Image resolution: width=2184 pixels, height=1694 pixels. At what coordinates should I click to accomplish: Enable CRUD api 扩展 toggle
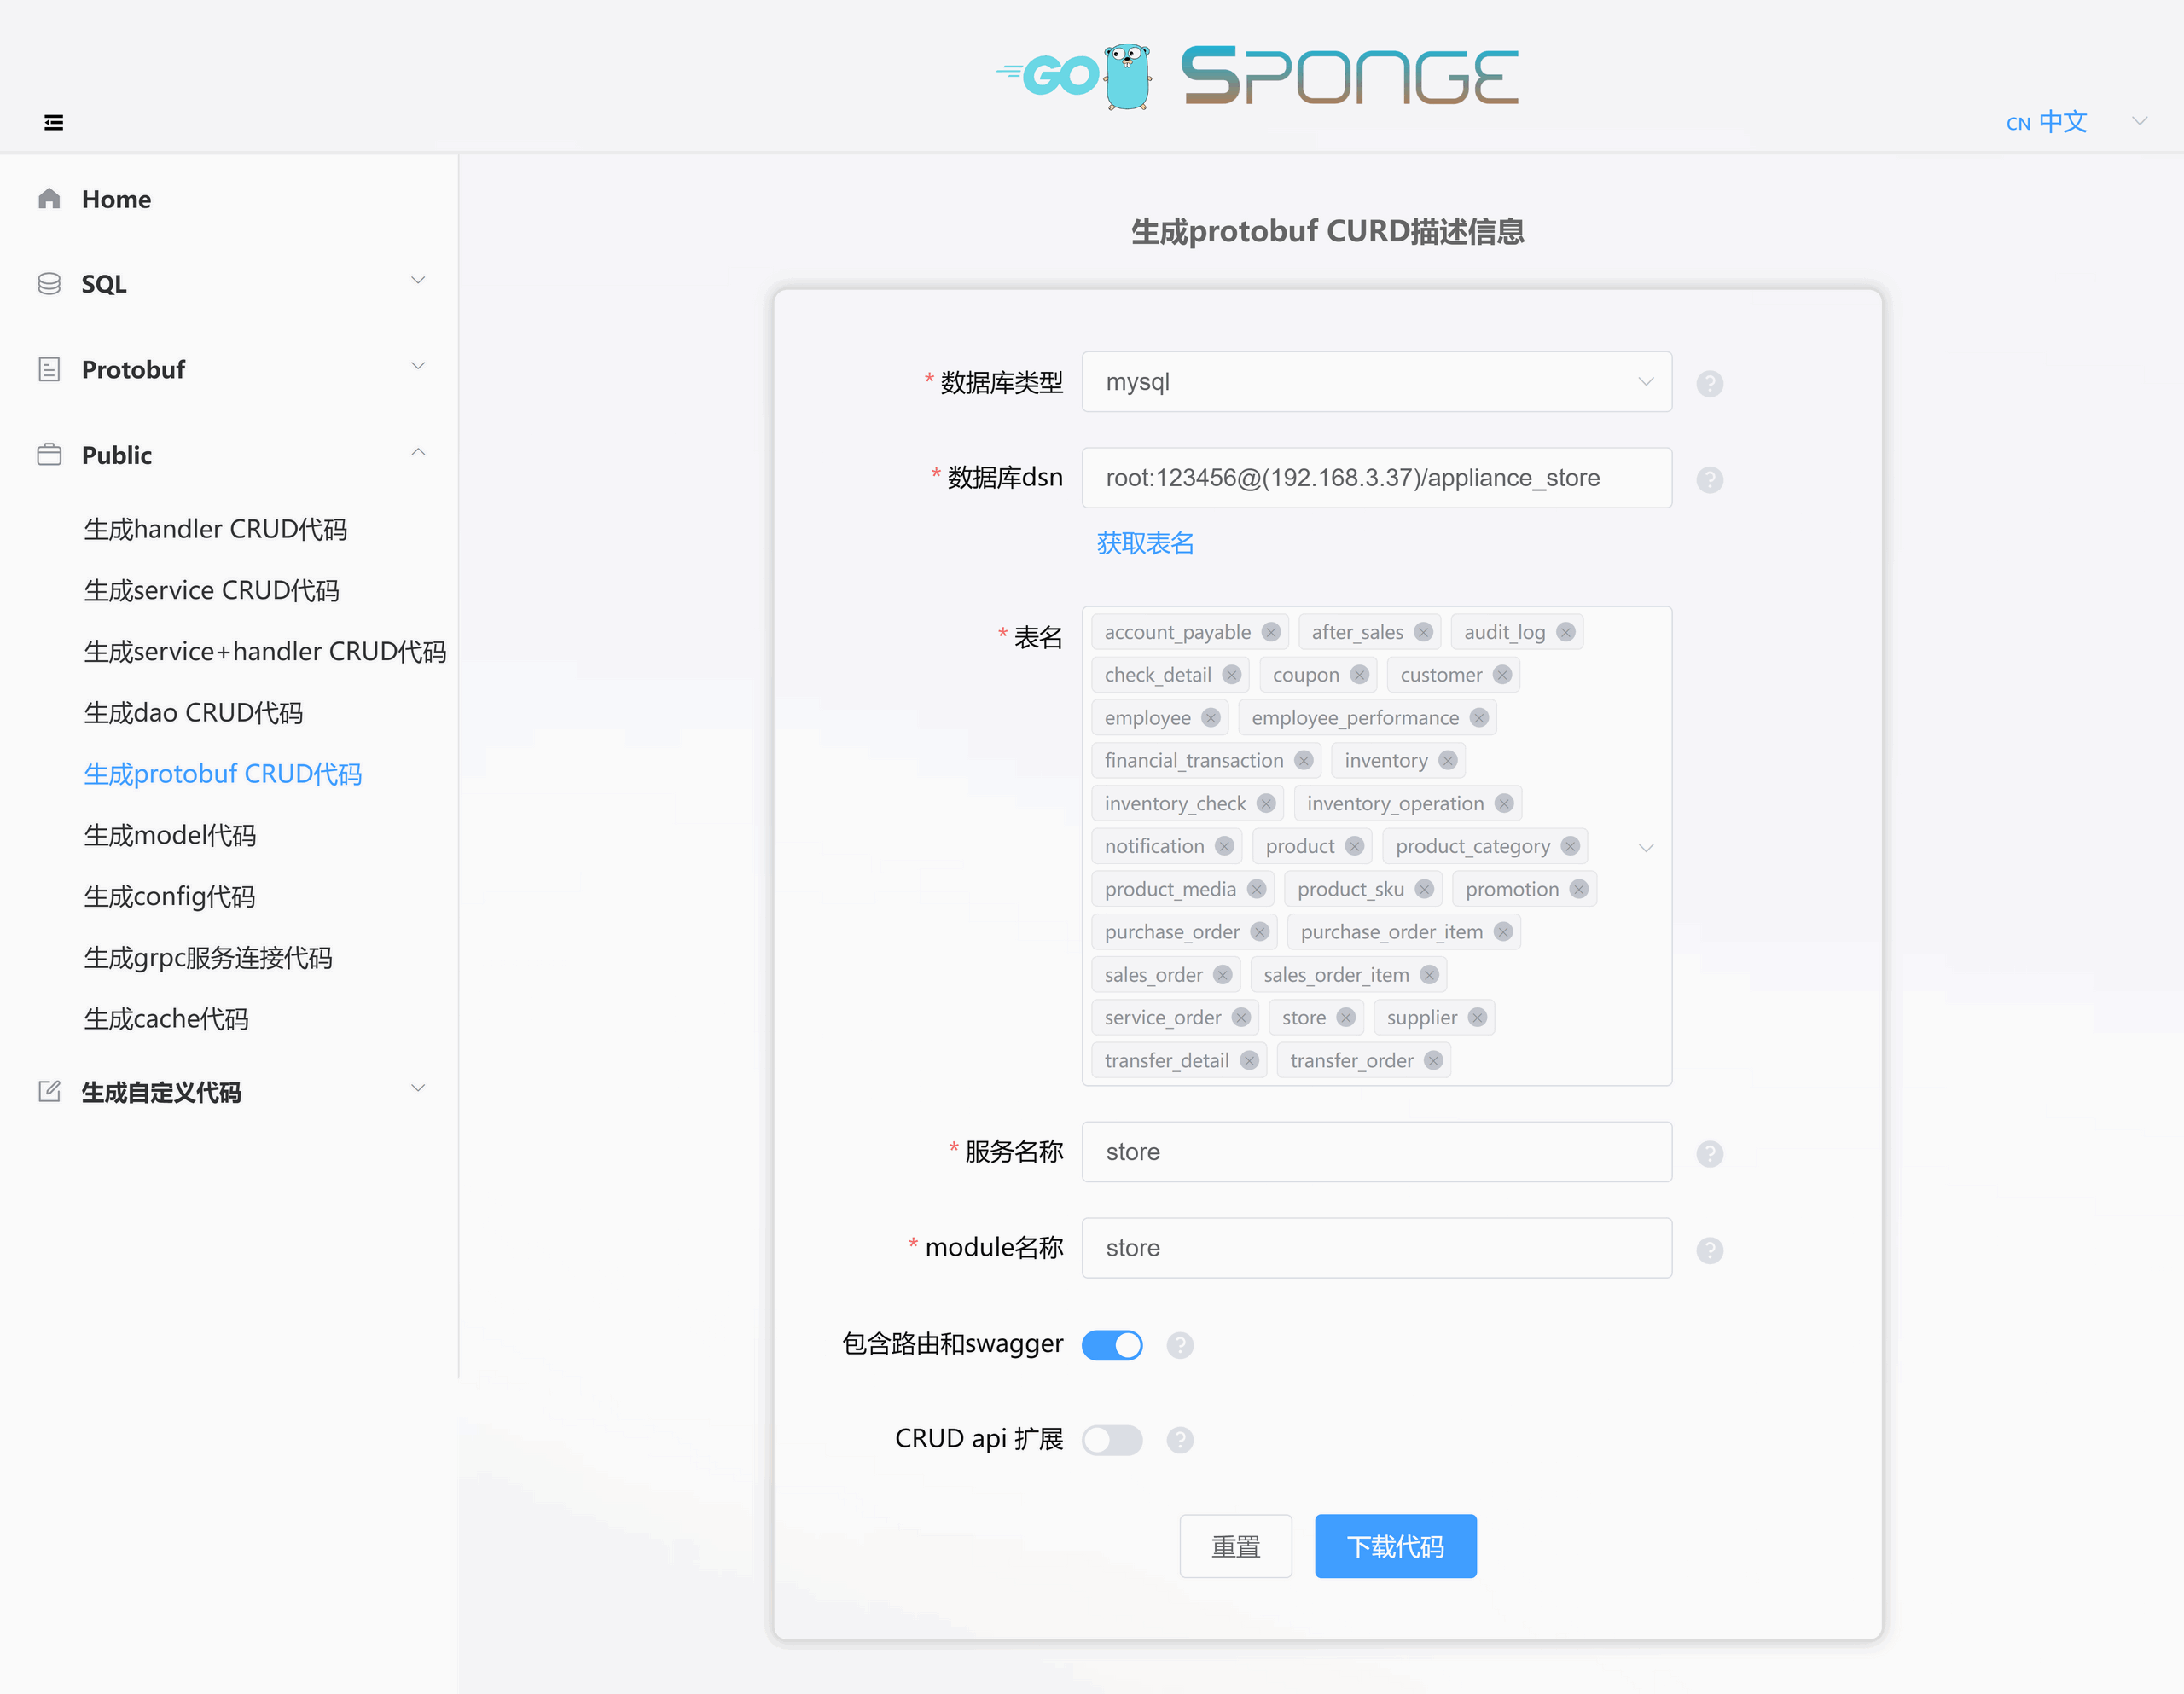pyautogui.click(x=1115, y=1439)
